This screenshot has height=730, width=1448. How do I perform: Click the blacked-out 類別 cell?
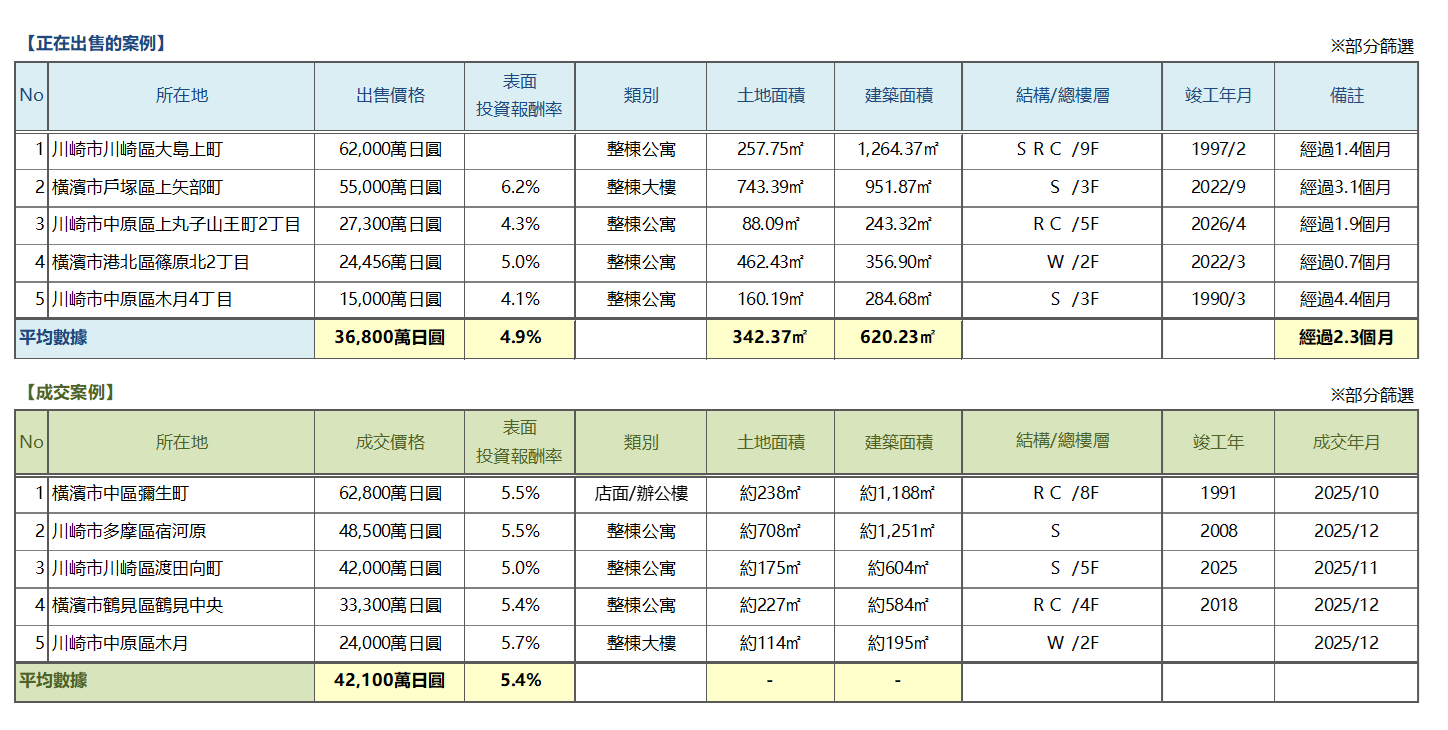pyautogui.click(x=641, y=494)
